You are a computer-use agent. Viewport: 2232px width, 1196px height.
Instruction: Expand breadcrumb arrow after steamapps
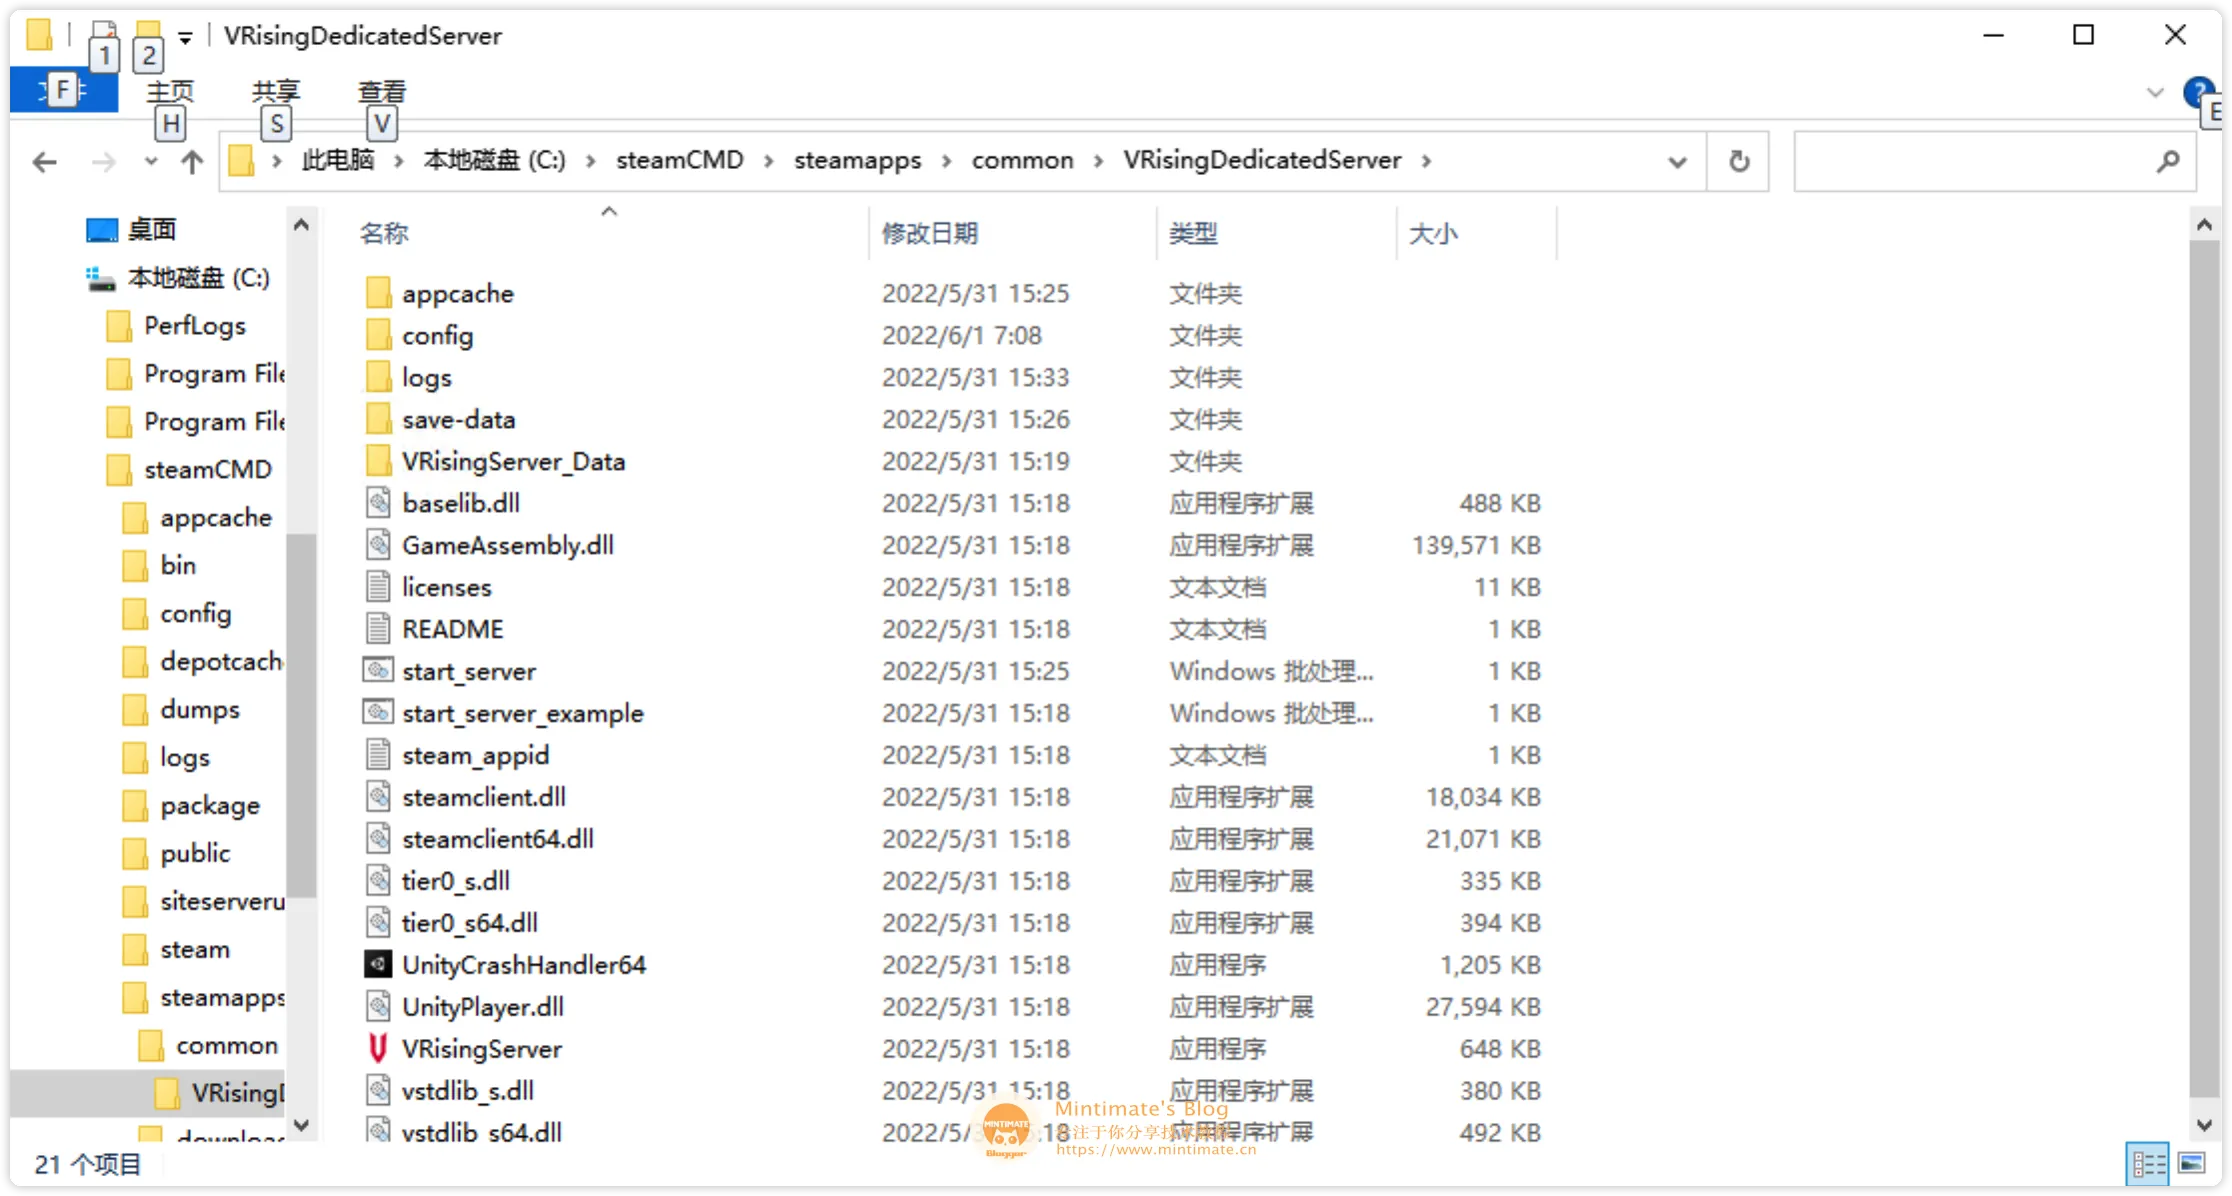[946, 161]
